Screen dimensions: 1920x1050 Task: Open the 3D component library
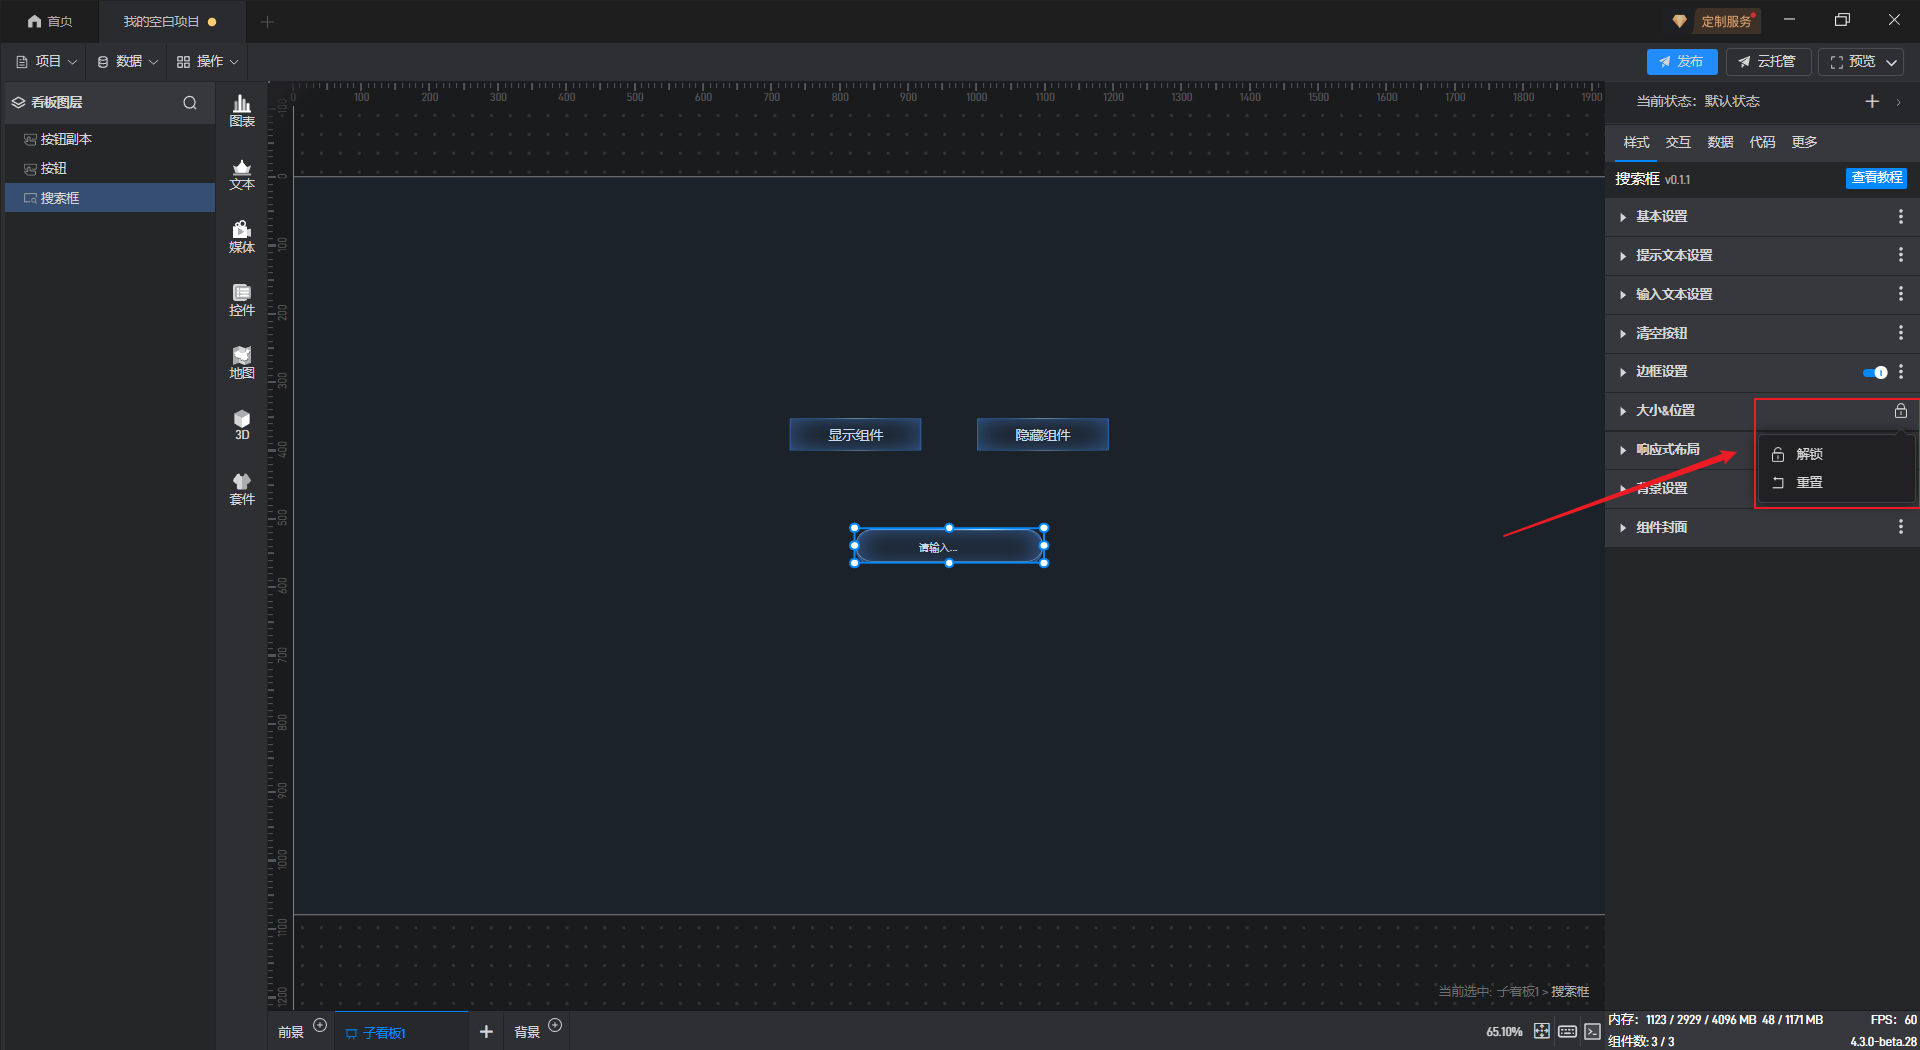[x=242, y=425]
